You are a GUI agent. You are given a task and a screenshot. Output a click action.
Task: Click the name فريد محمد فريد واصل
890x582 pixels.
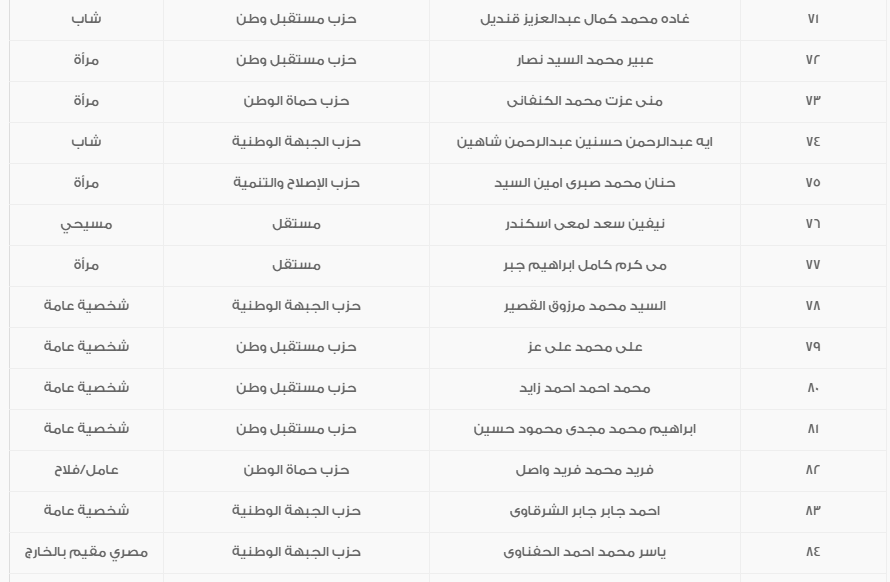tap(585, 470)
